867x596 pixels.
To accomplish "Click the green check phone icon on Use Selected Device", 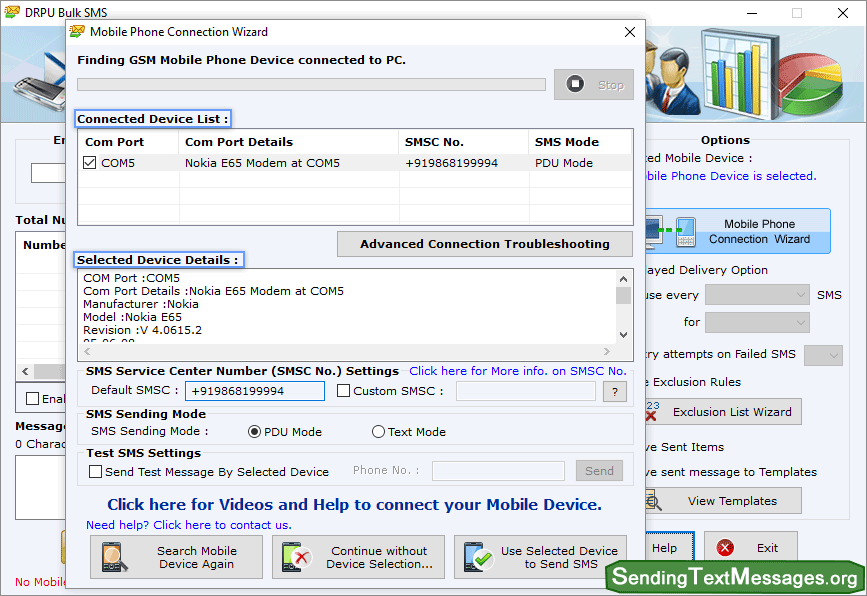I will [479, 557].
